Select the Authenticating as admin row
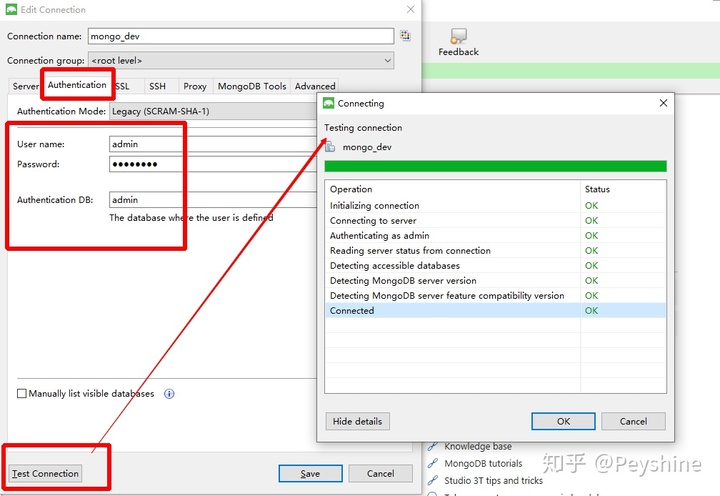Image resolution: width=720 pixels, height=496 pixels. pyautogui.click(x=495, y=236)
